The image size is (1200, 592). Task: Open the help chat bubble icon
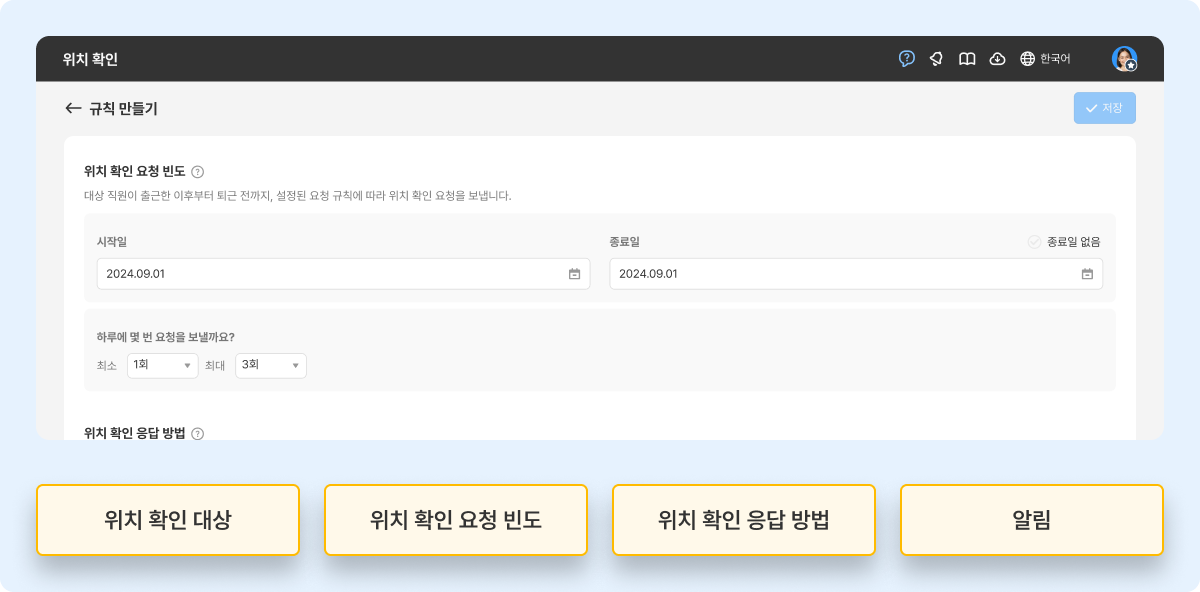[906, 59]
